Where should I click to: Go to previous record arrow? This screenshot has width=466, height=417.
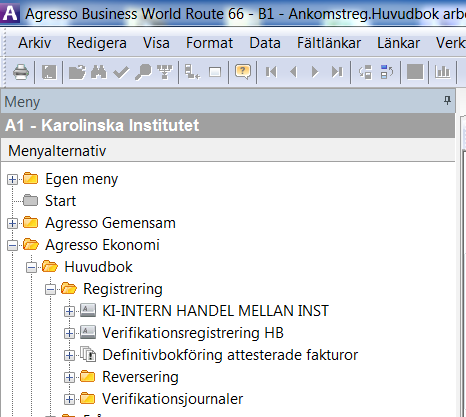[293, 72]
